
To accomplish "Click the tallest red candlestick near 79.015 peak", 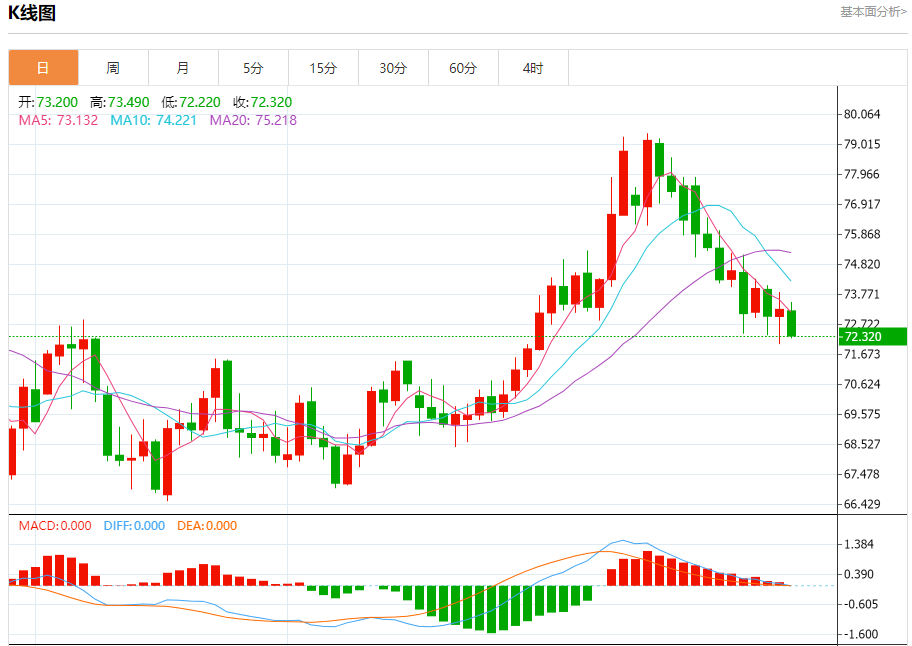I will click(647, 173).
